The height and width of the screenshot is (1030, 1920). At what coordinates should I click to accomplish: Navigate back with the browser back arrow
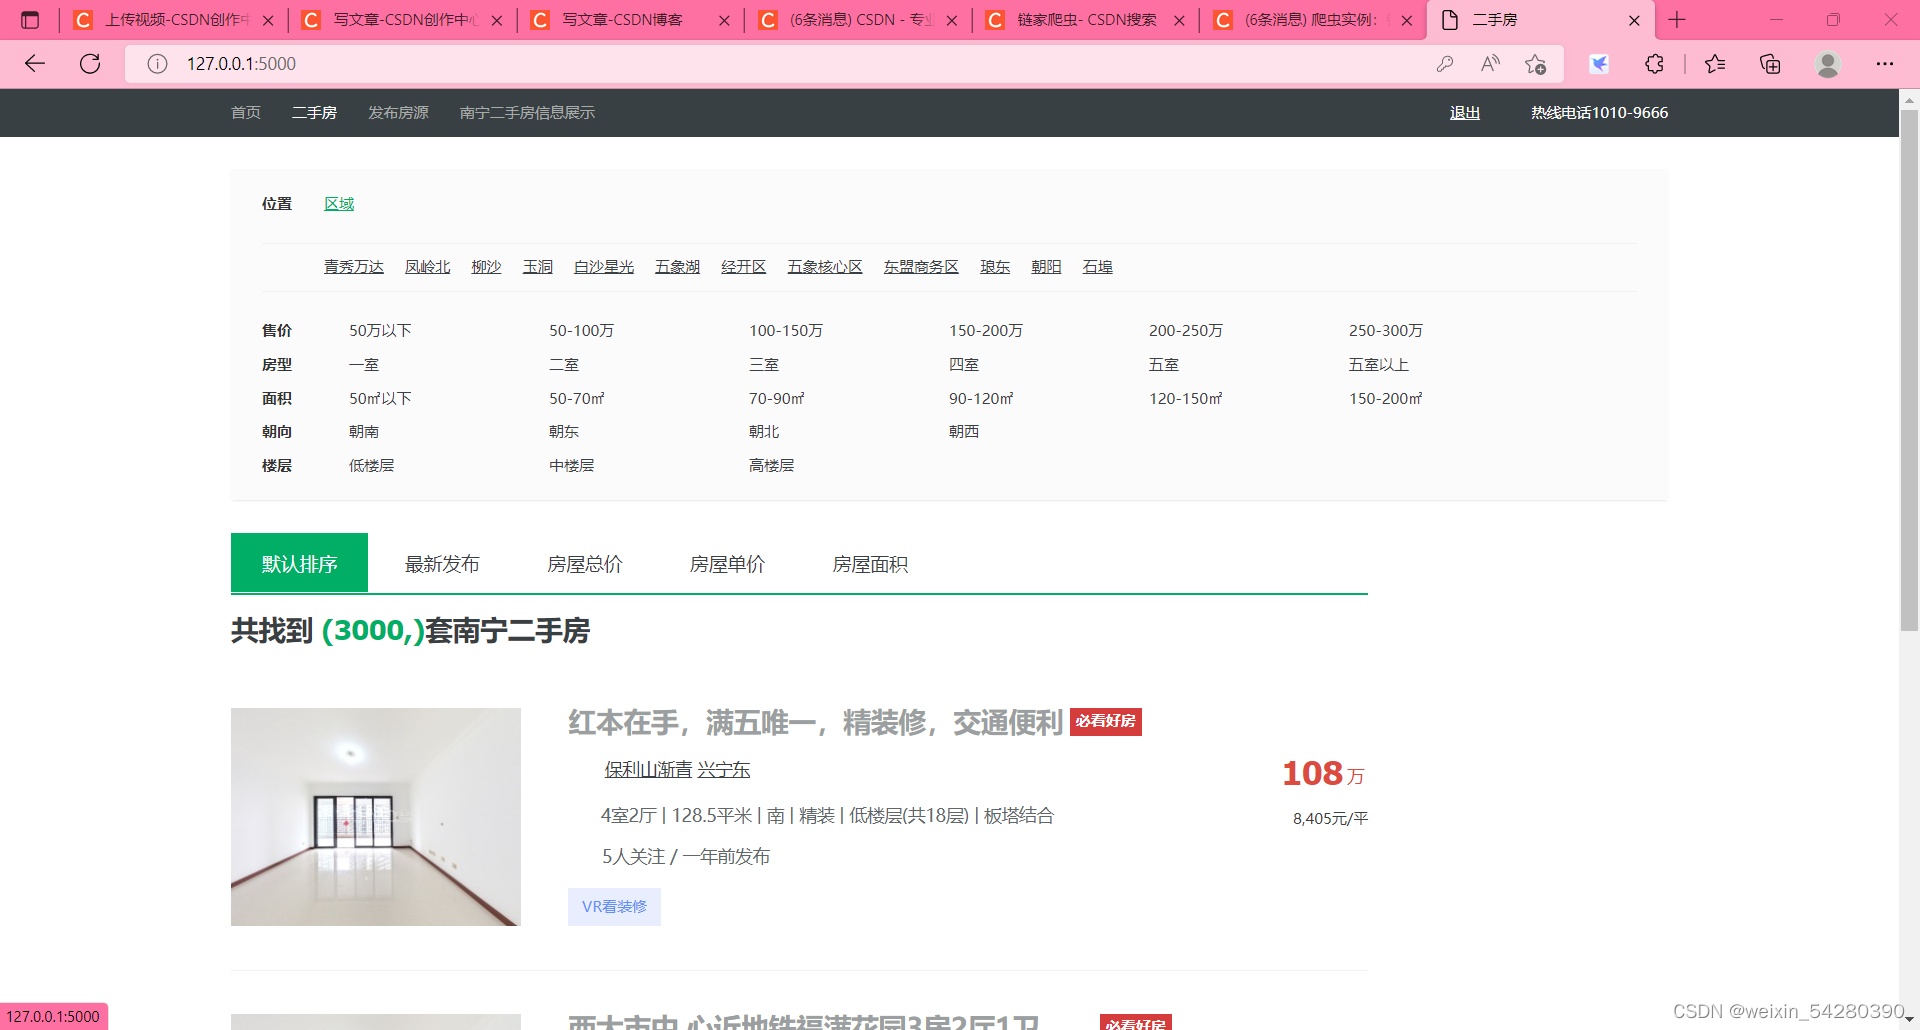[x=36, y=63]
